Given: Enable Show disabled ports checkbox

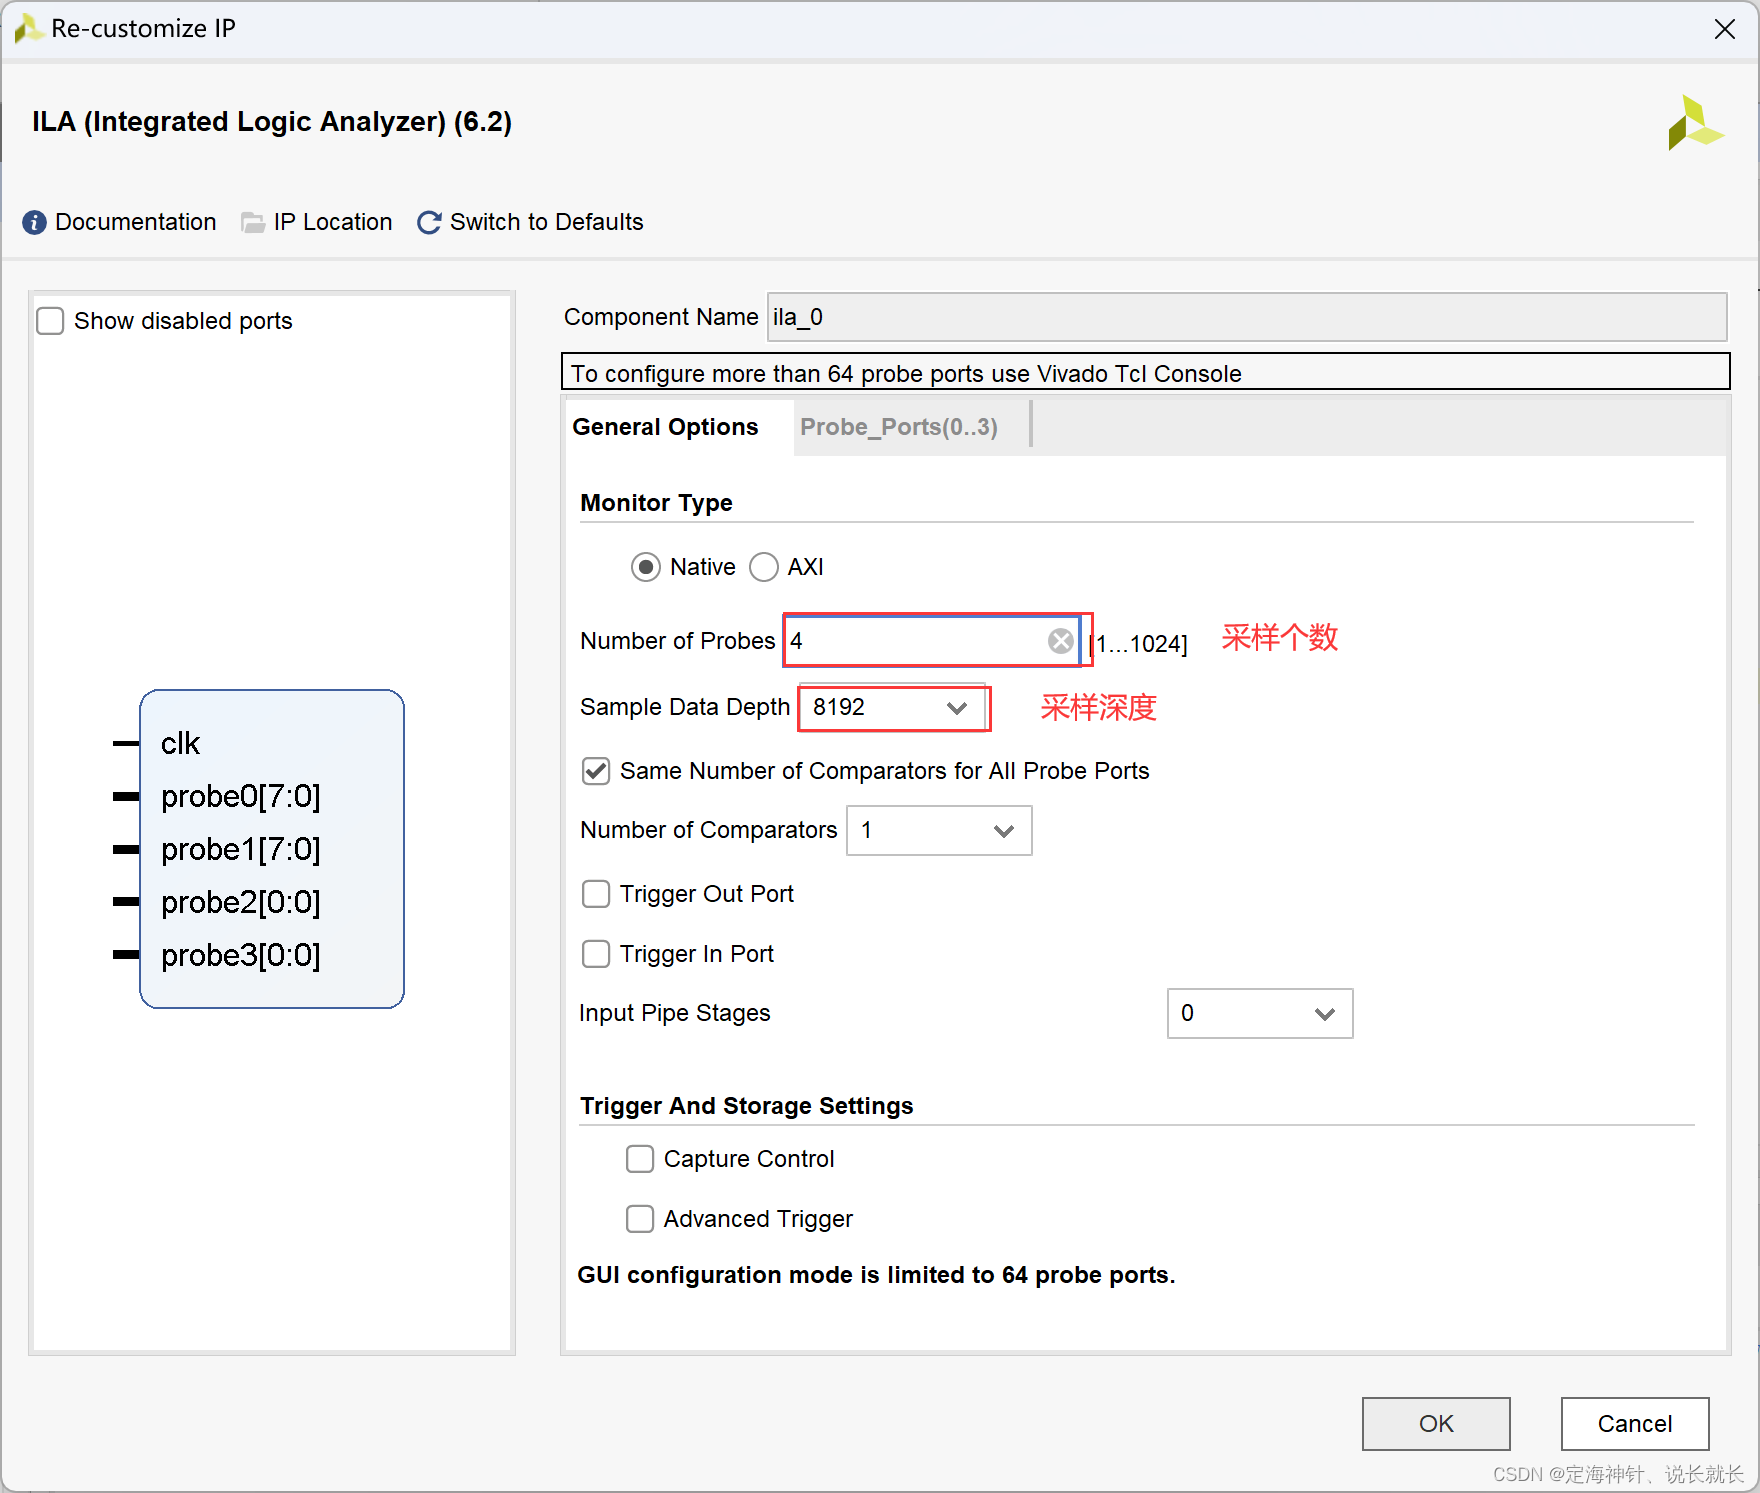Looking at the screenshot, I should (x=50, y=321).
